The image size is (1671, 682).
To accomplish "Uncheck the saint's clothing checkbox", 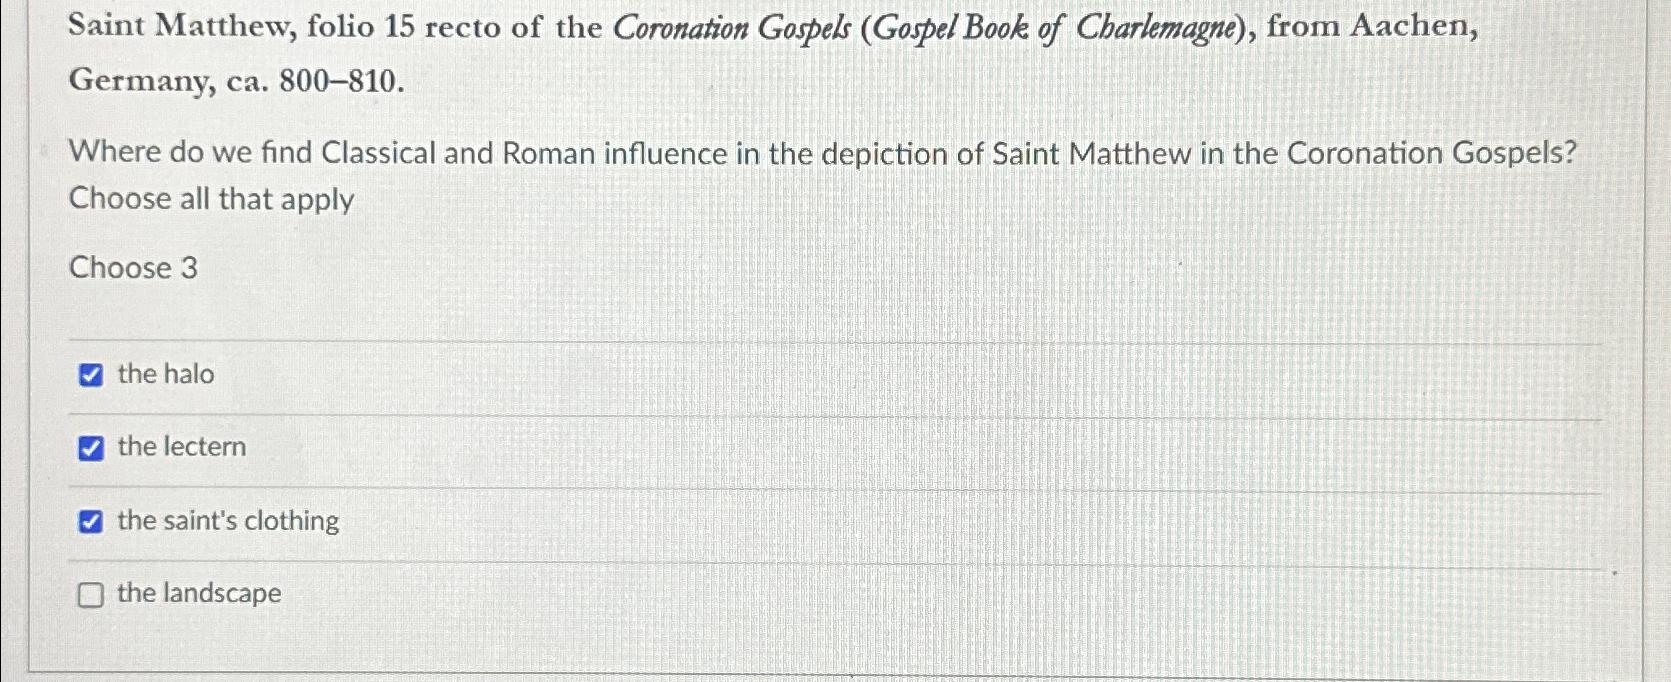I will point(91,521).
